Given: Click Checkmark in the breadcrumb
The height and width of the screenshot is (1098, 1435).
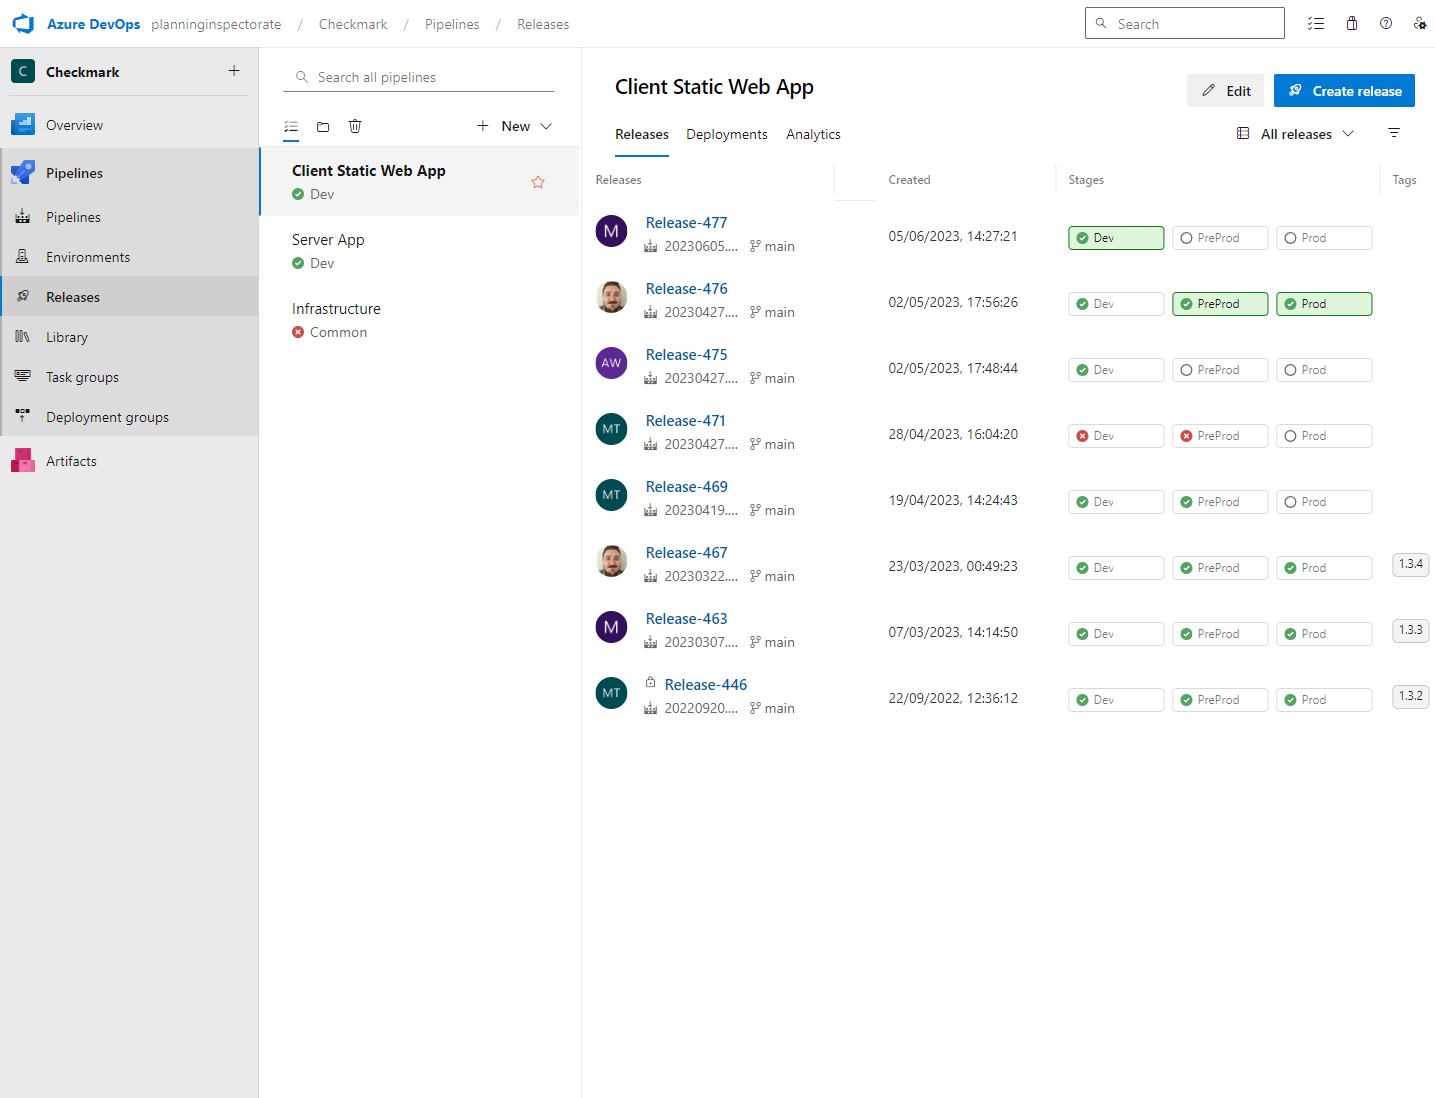Looking at the screenshot, I should pyautogui.click(x=353, y=24).
